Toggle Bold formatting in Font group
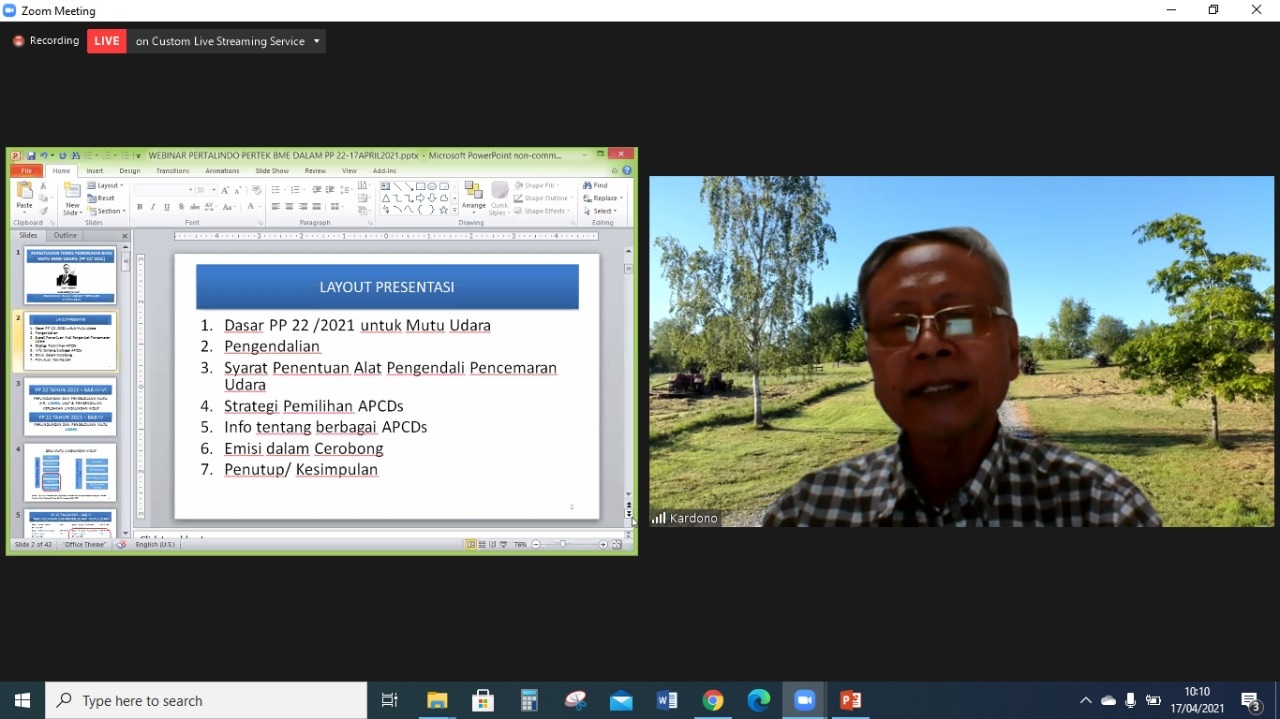The image size is (1280, 719). [x=140, y=207]
